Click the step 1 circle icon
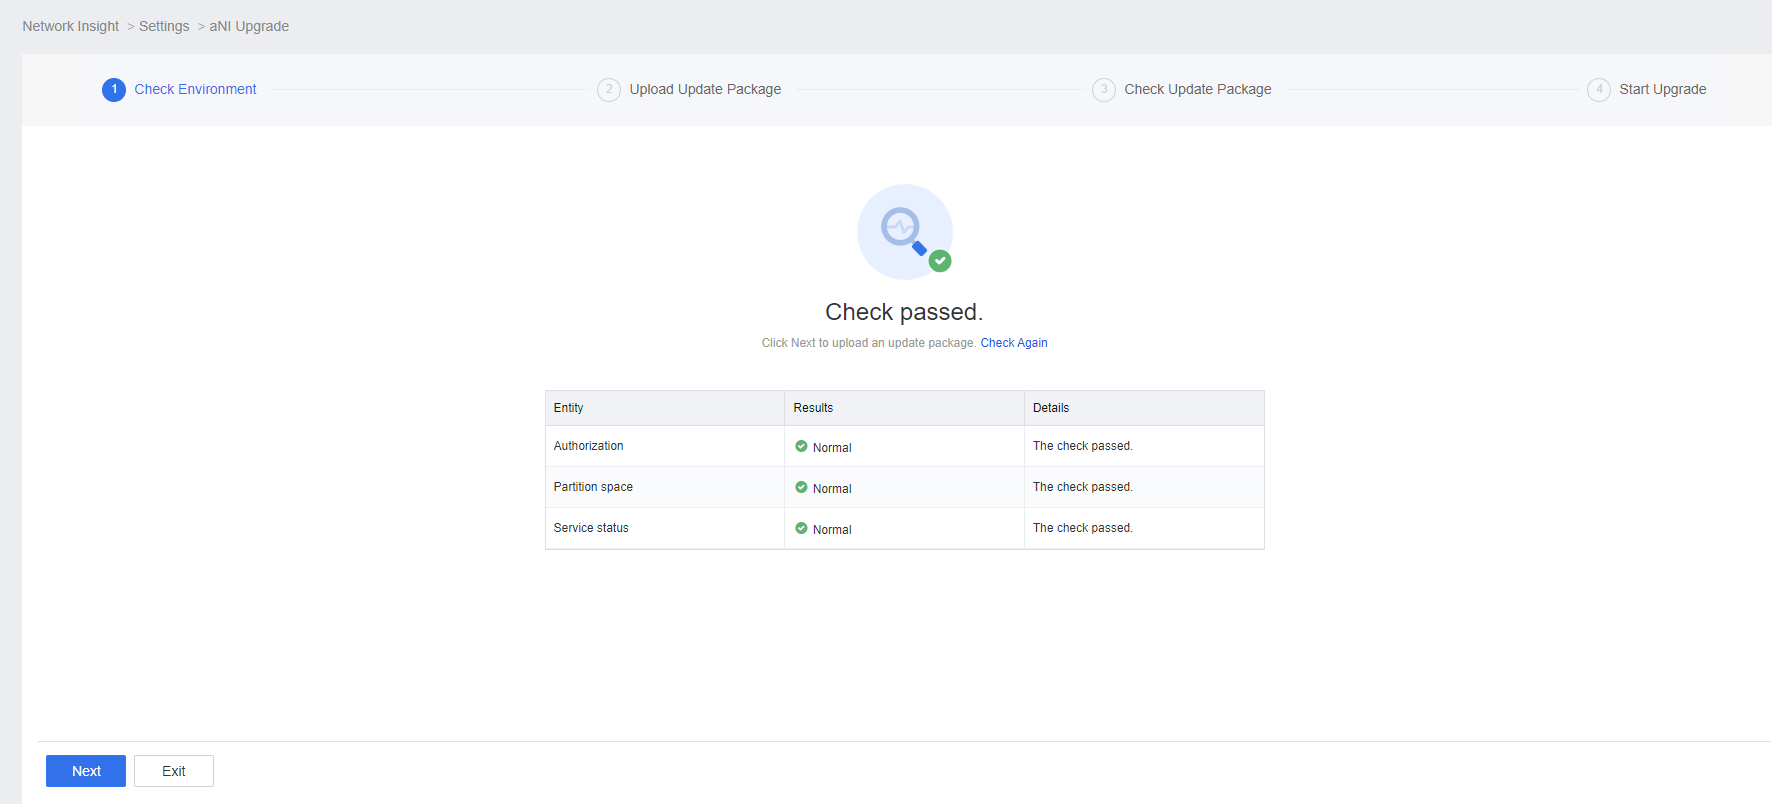 pos(114,90)
